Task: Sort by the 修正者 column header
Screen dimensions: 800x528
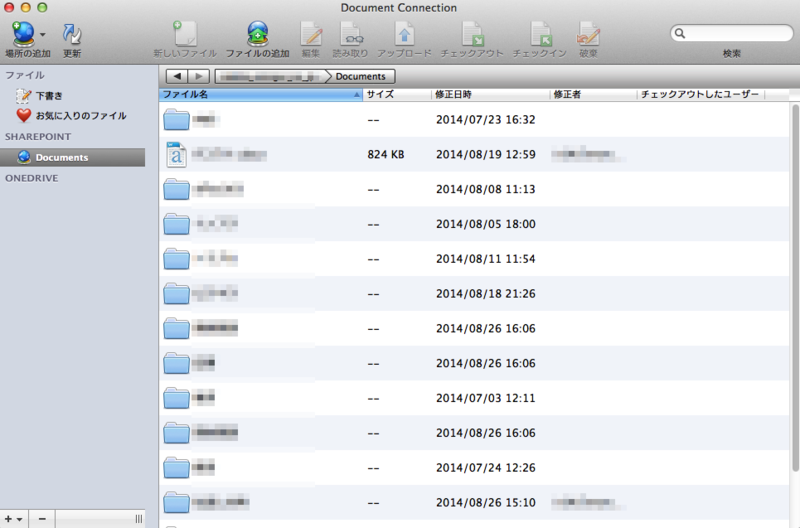Action: pos(593,94)
